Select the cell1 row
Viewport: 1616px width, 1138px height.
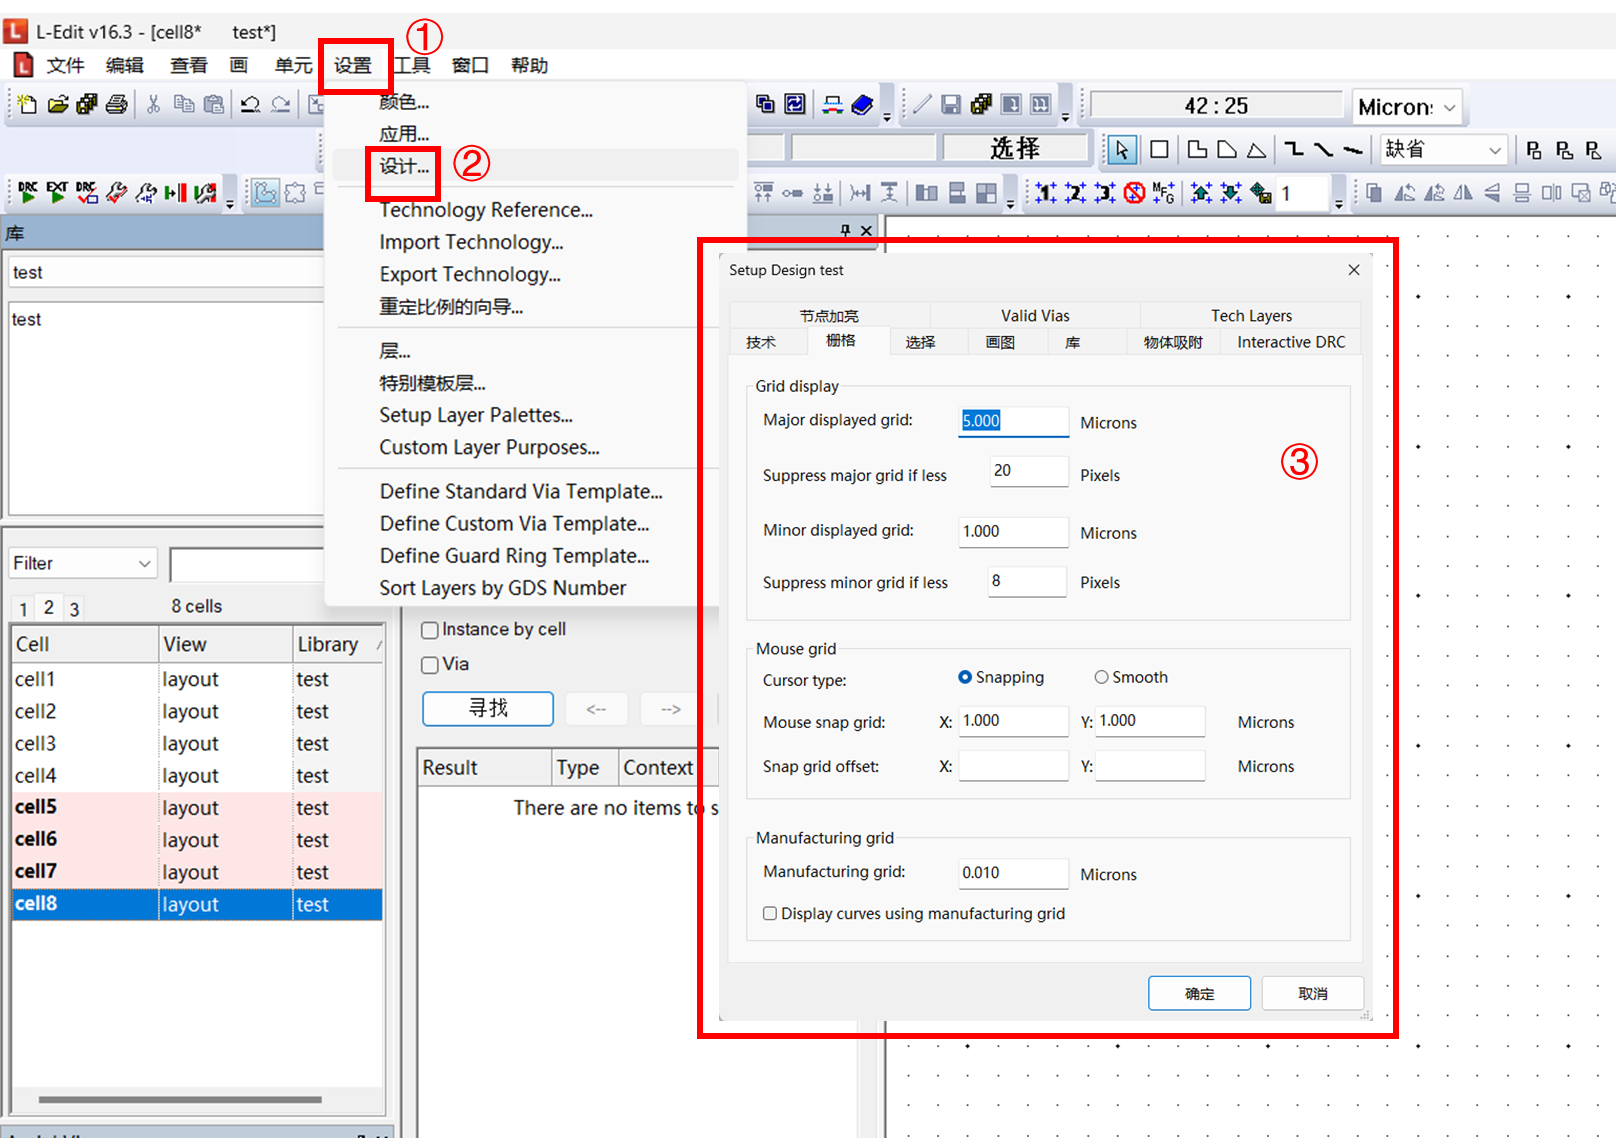197,679
